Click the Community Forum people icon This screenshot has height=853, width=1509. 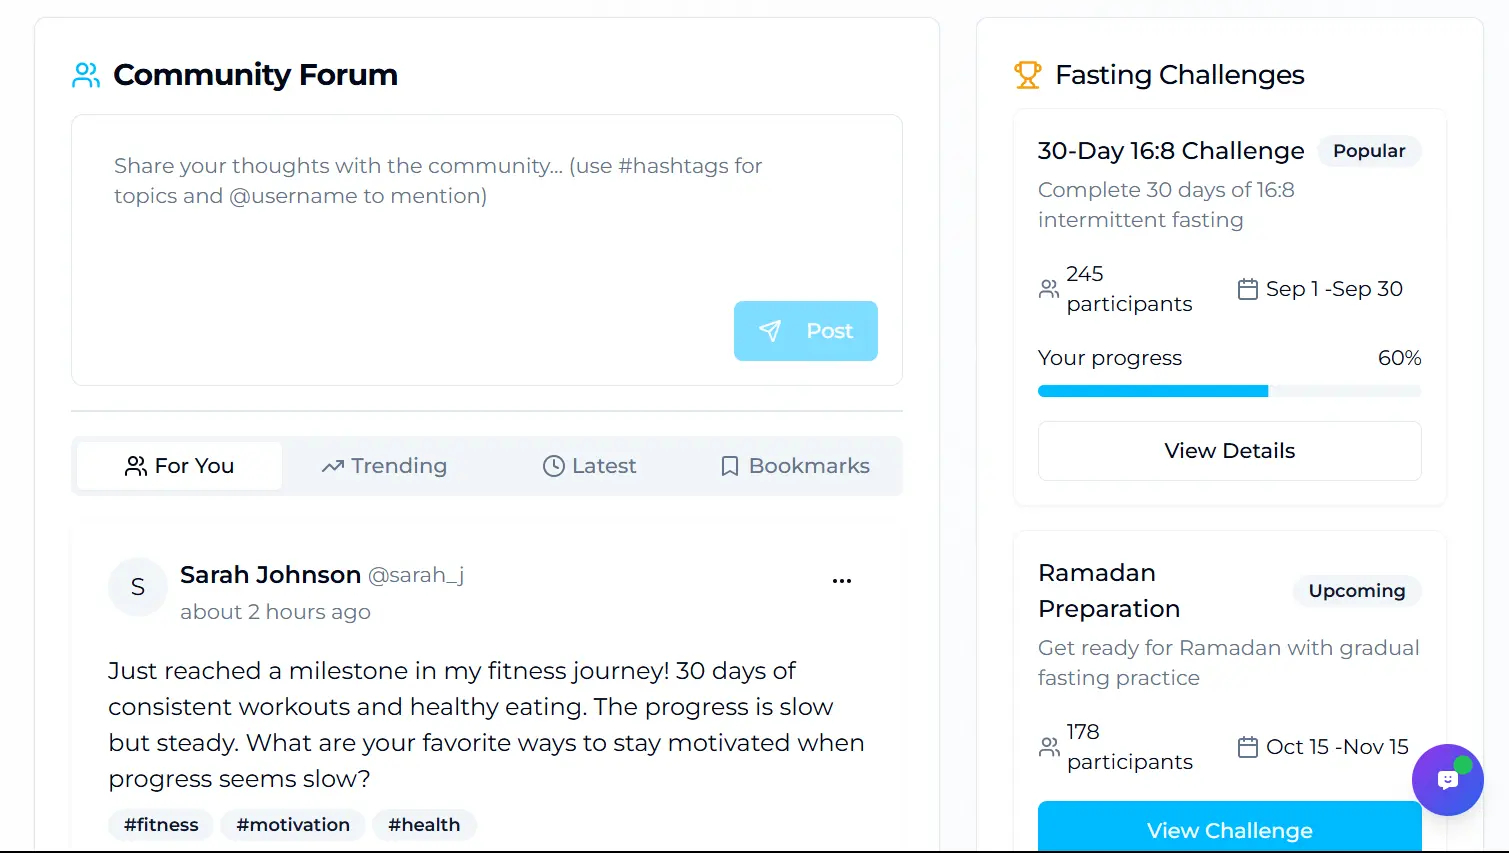click(x=86, y=75)
